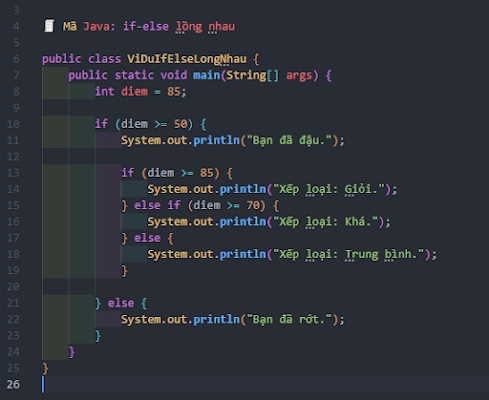The height and width of the screenshot is (400, 489).
Task: Click the string "Bạn đã đậu."
Action: click(289, 140)
